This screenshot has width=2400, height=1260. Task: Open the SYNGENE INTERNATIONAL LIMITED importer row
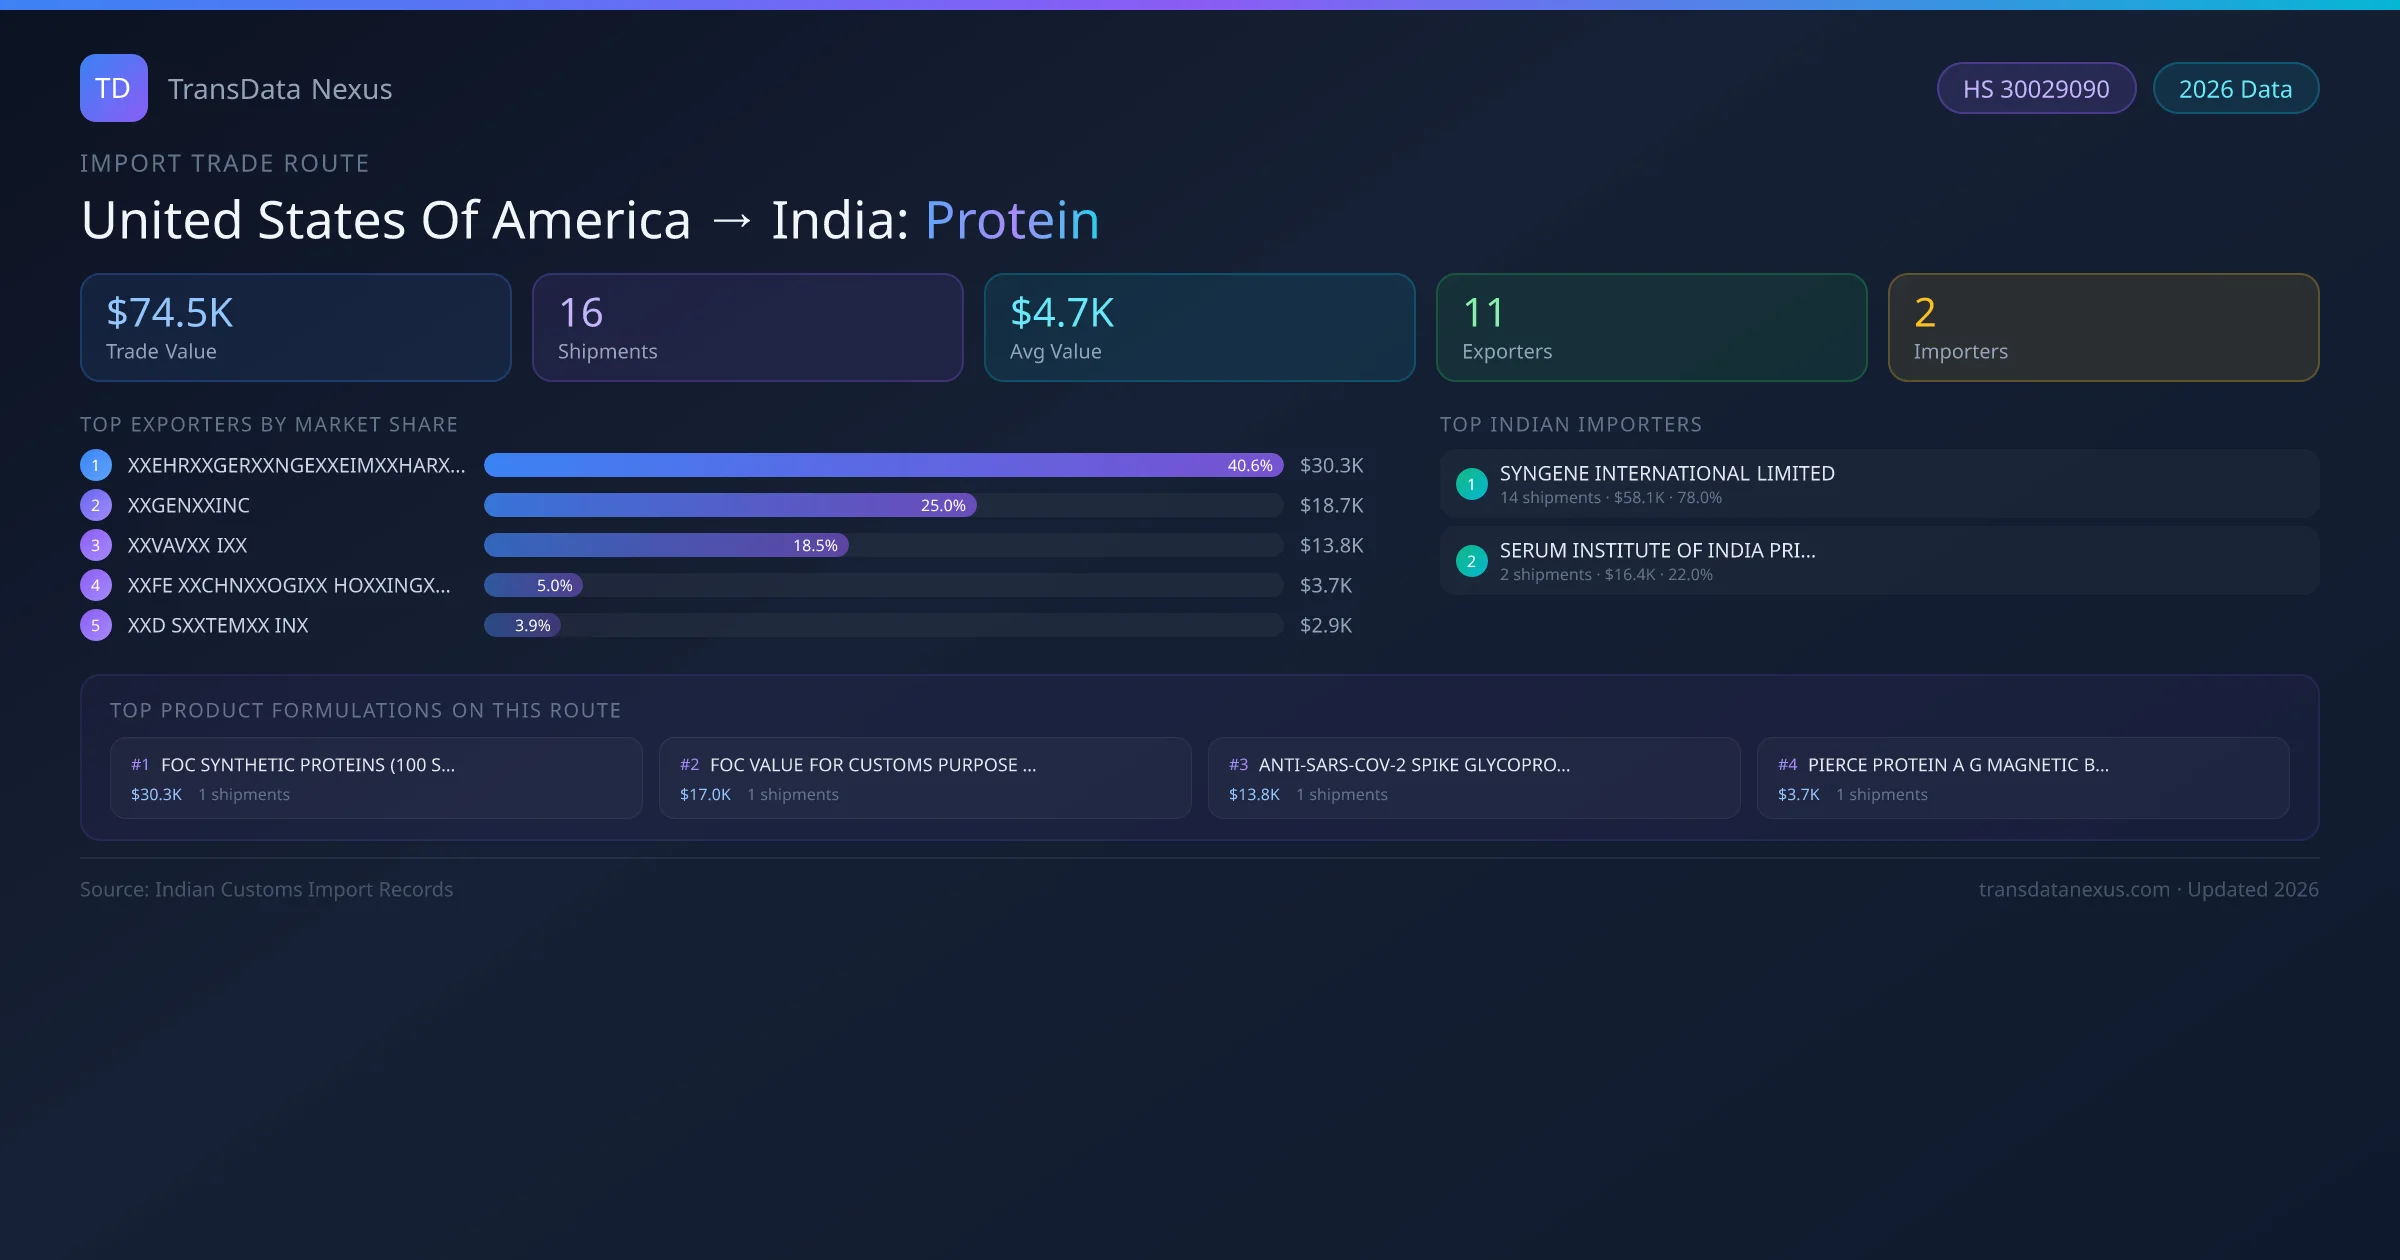pos(1878,483)
